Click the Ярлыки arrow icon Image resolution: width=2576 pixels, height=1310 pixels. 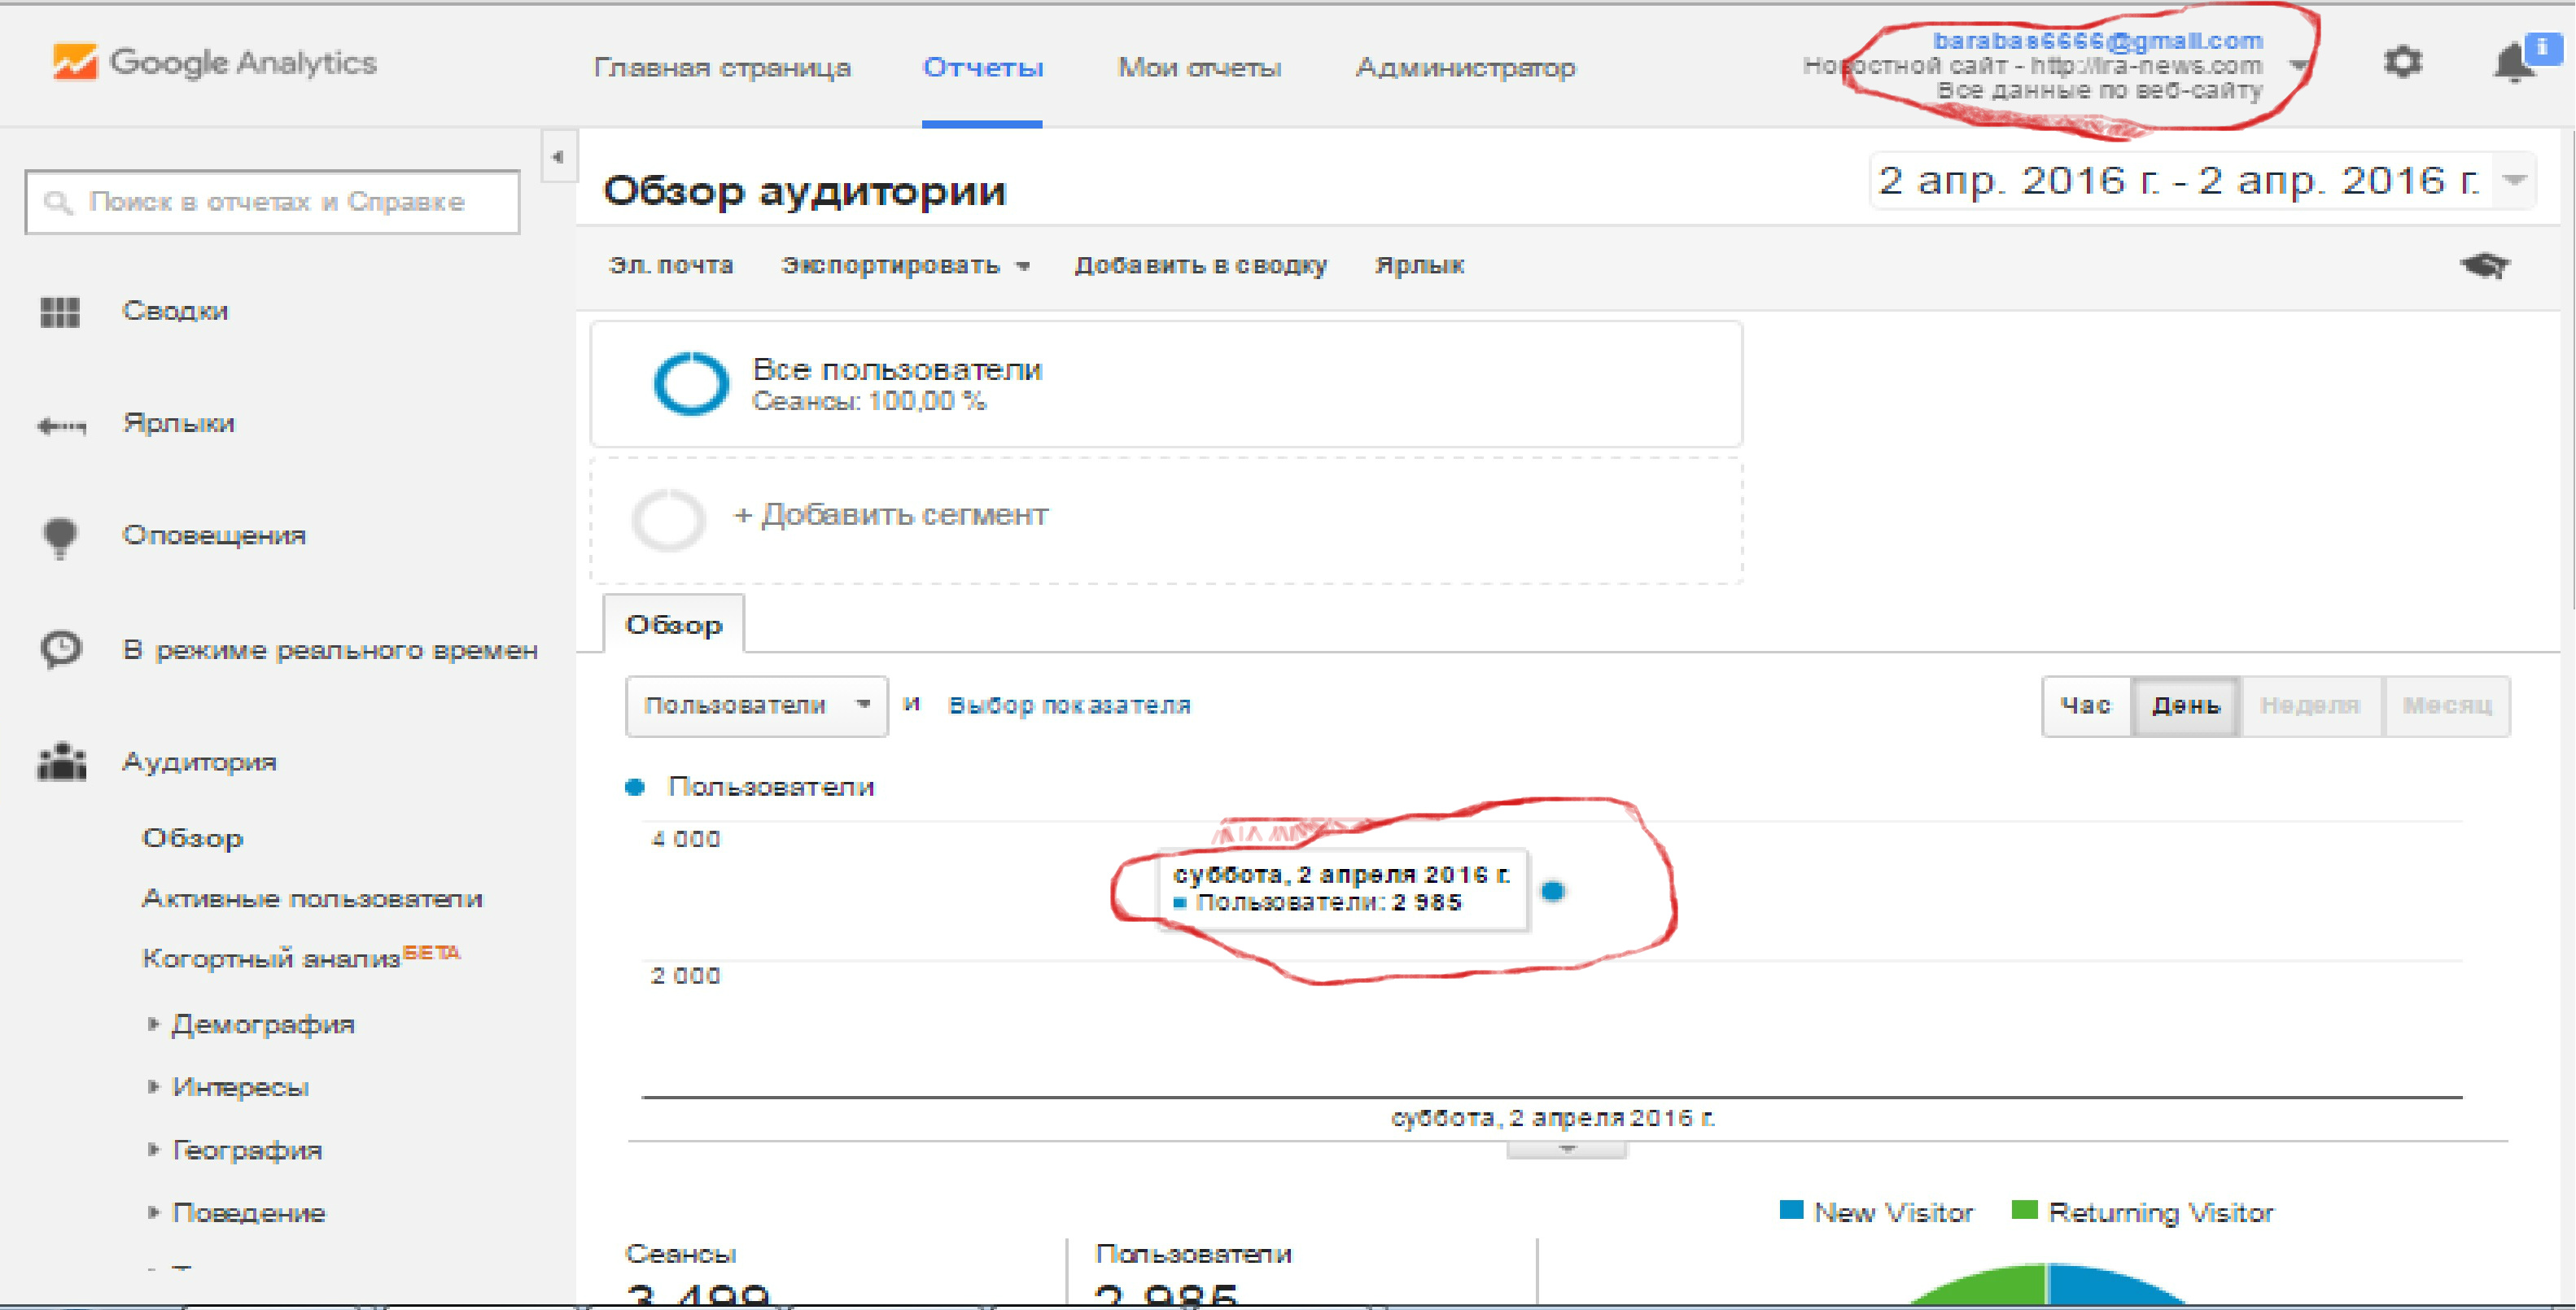[x=61, y=426]
